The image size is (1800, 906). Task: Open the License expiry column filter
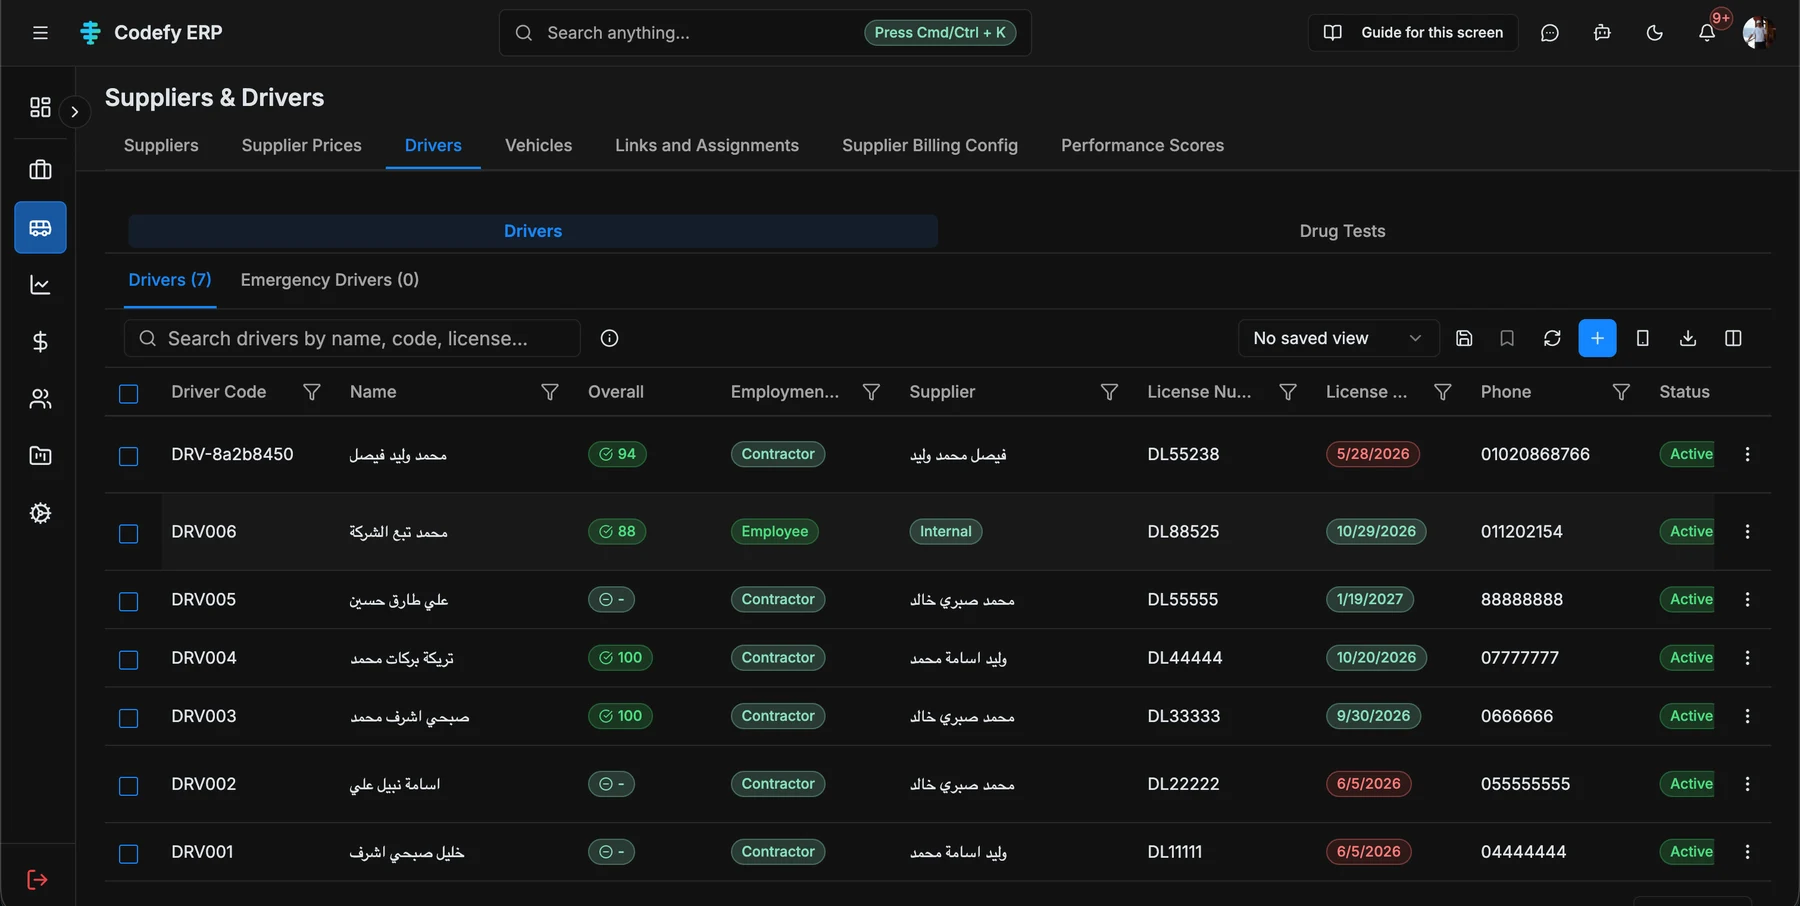(1443, 392)
